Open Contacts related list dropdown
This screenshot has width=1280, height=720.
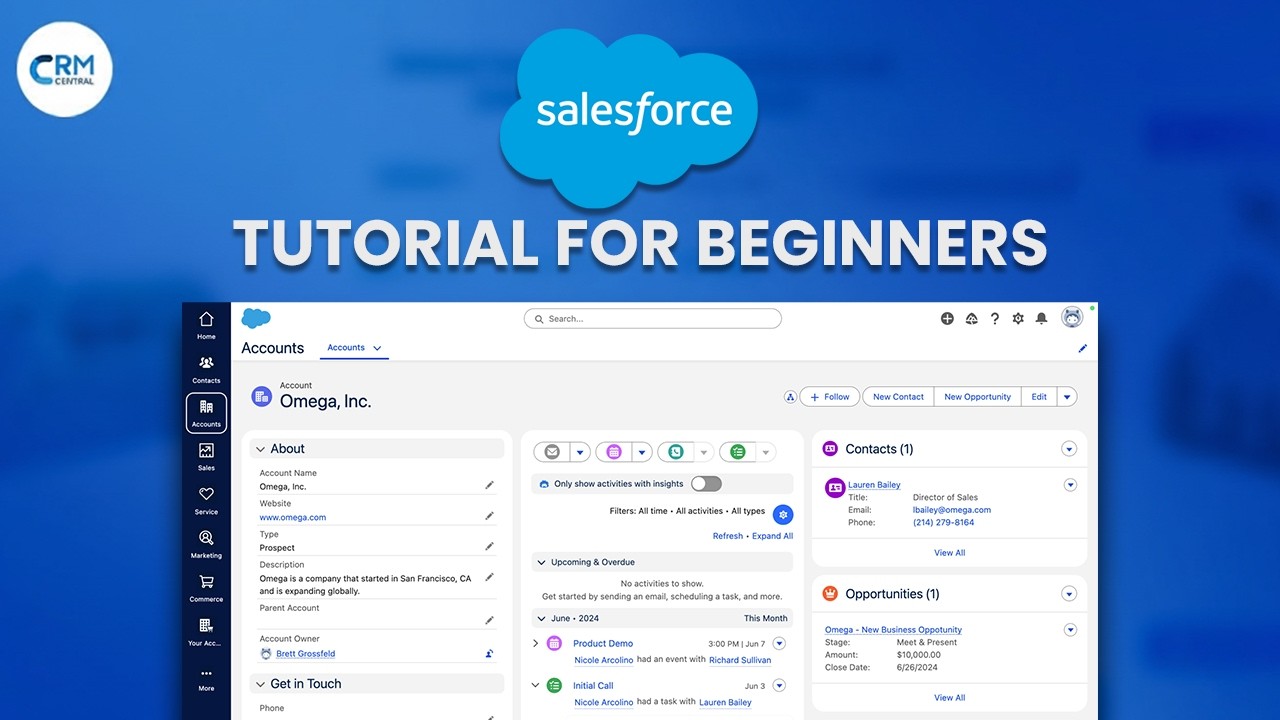(1069, 449)
